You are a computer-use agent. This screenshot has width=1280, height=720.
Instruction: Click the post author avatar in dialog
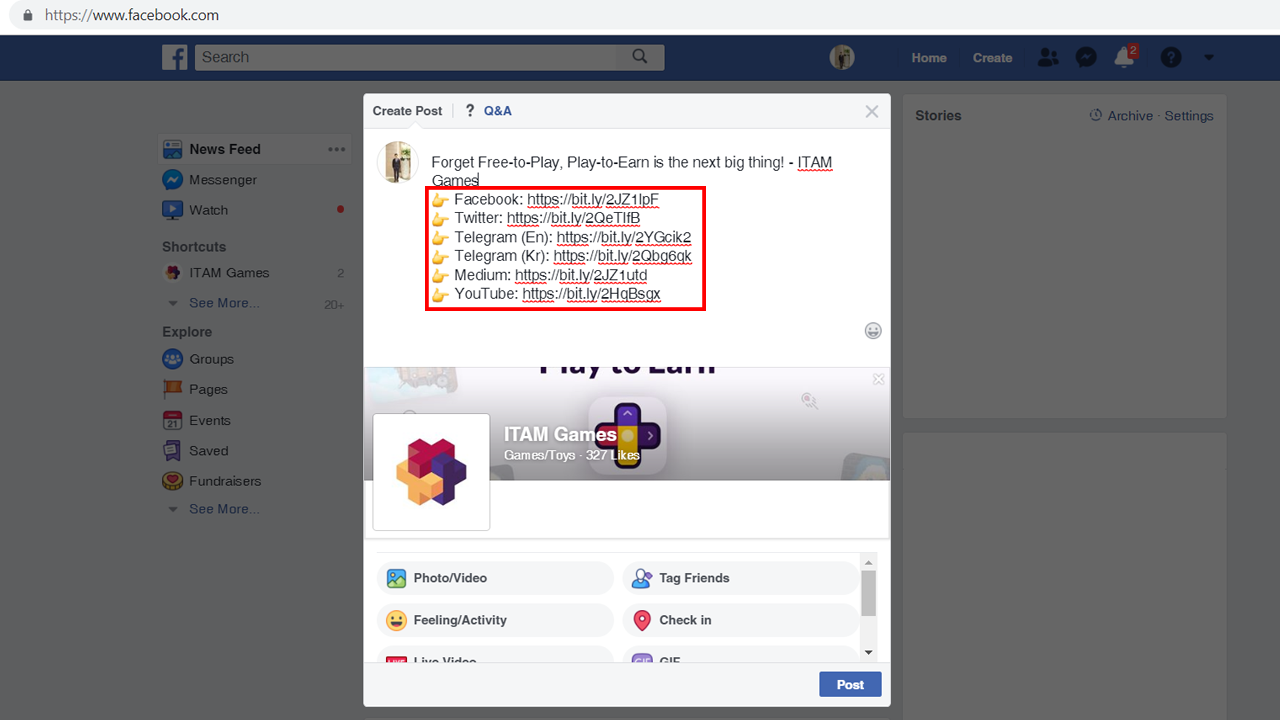397,162
